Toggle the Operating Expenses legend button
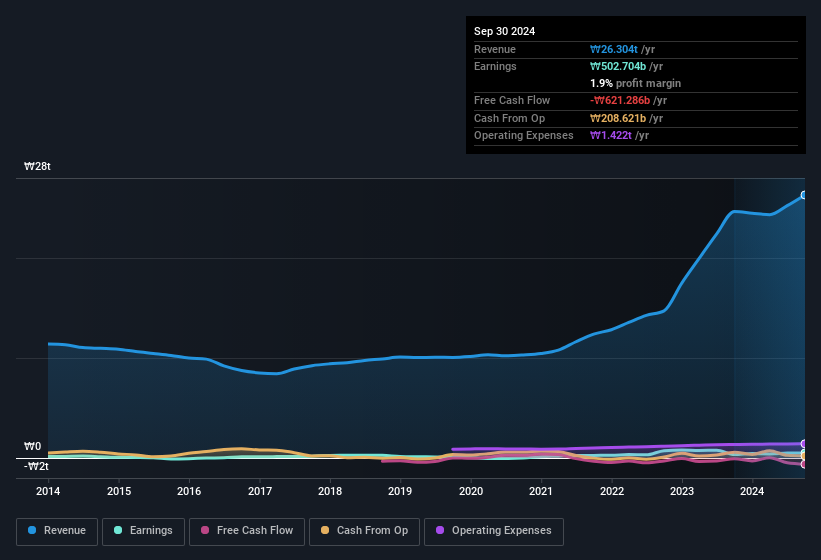 tap(493, 531)
